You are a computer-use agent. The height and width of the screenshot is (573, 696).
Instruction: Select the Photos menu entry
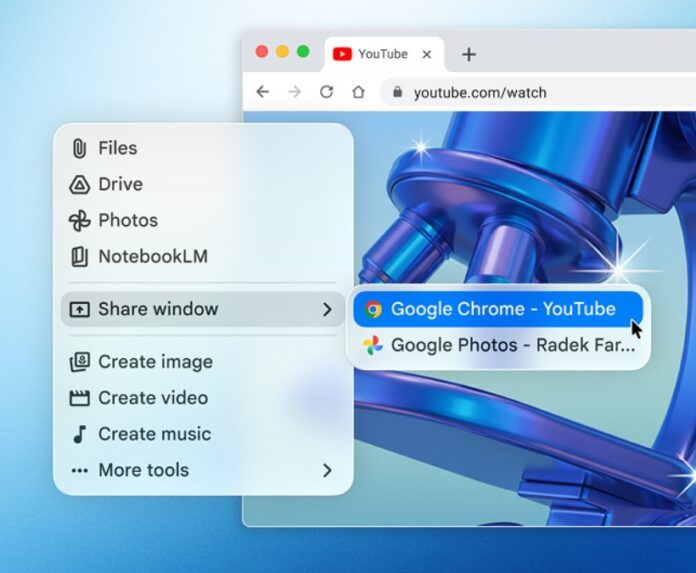(203, 221)
